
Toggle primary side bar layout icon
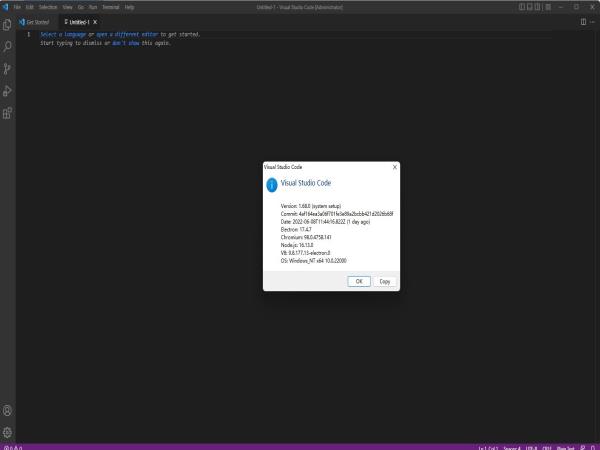[x=522, y=7]
